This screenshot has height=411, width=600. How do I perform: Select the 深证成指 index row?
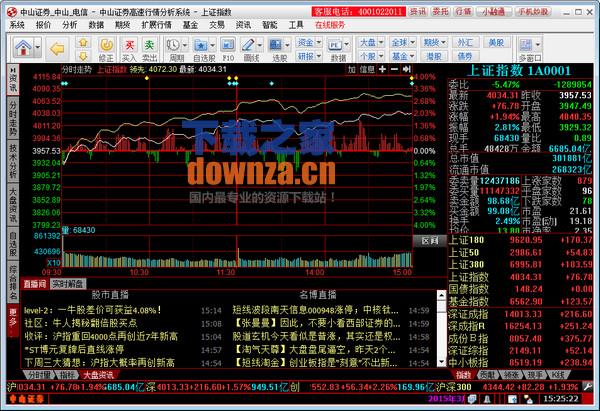520,314
